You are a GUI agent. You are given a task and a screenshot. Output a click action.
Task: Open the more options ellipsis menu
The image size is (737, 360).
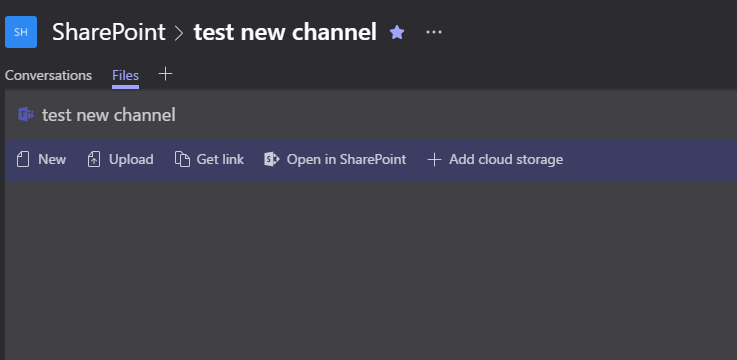click(x=433, y=32)
